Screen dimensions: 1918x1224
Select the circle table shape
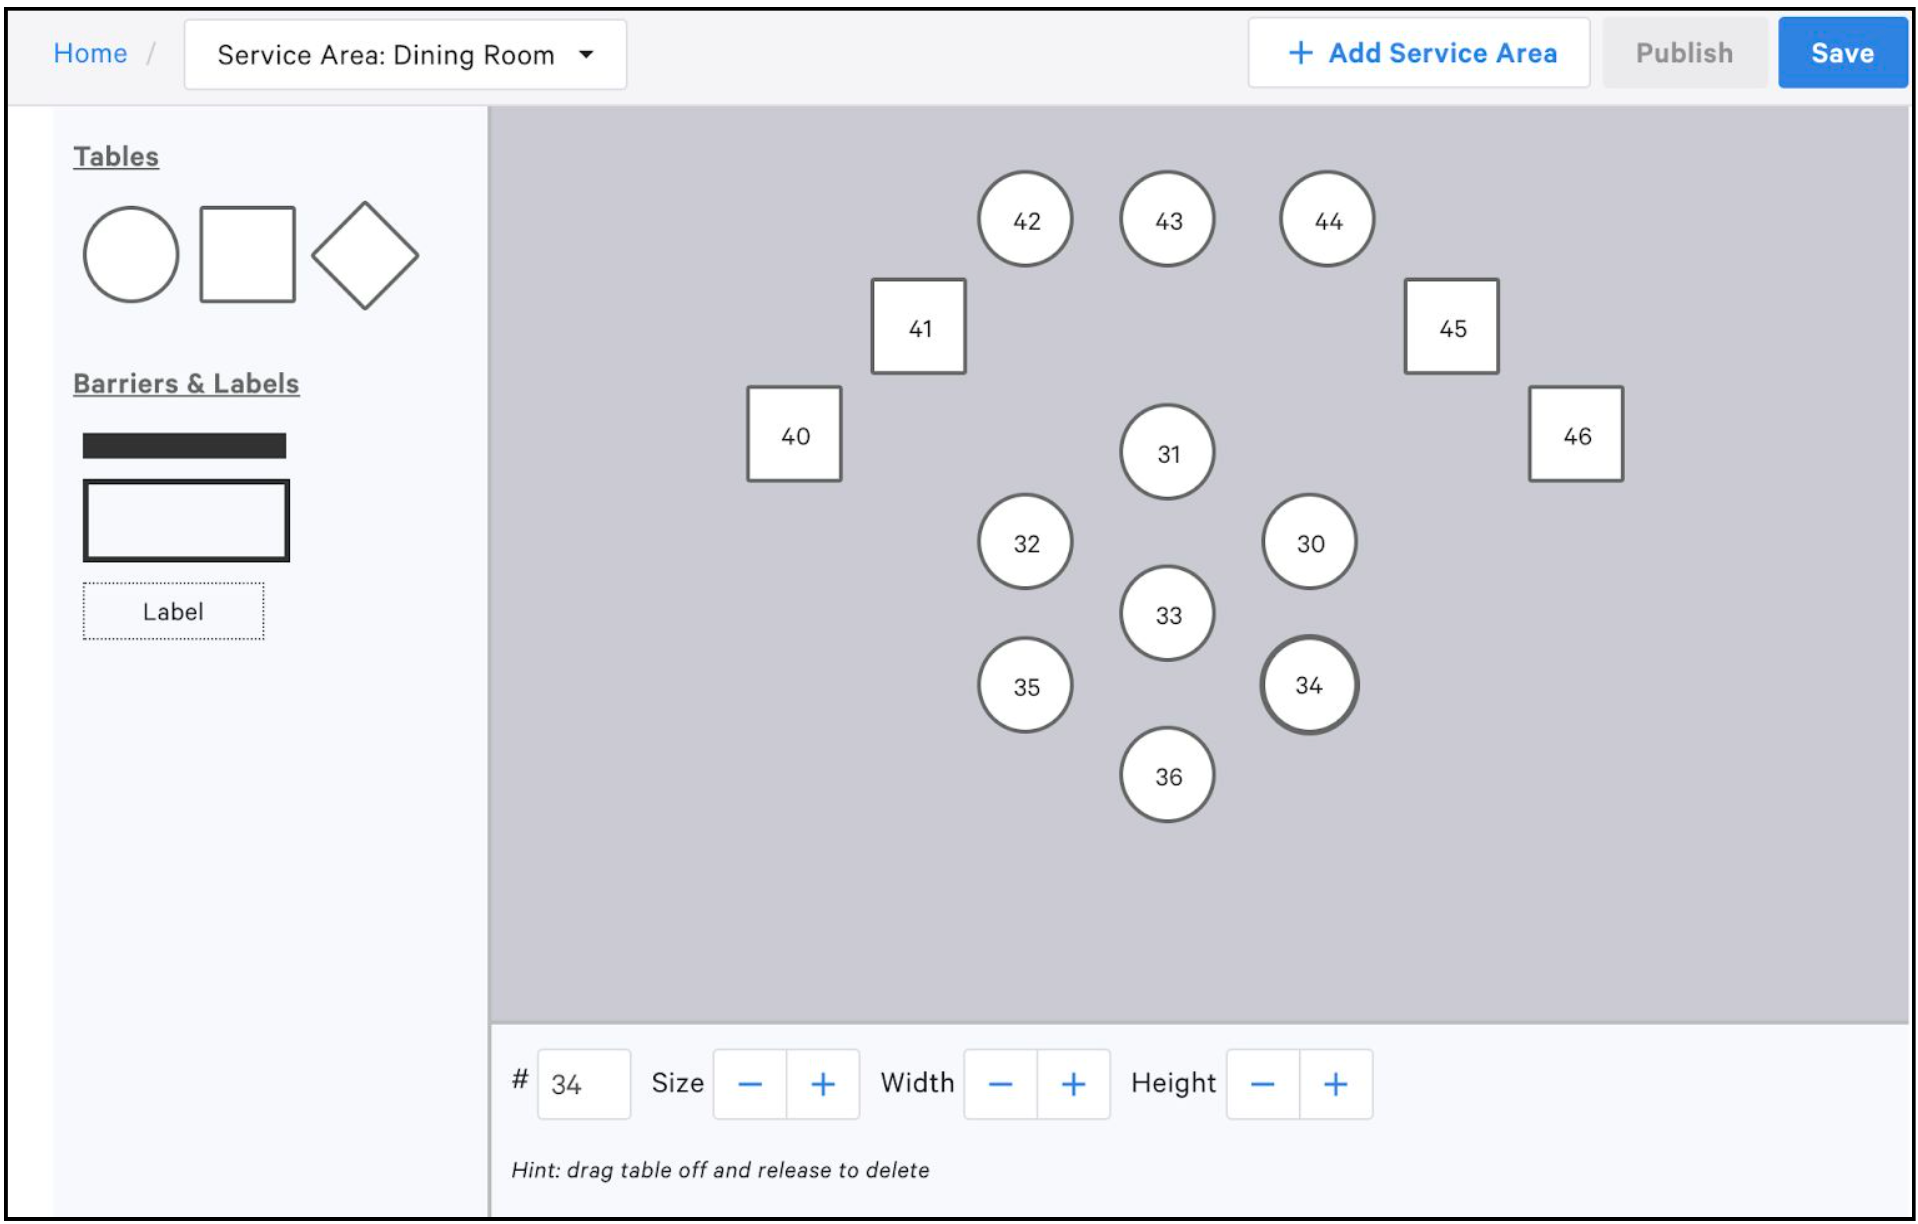(129, 253)
